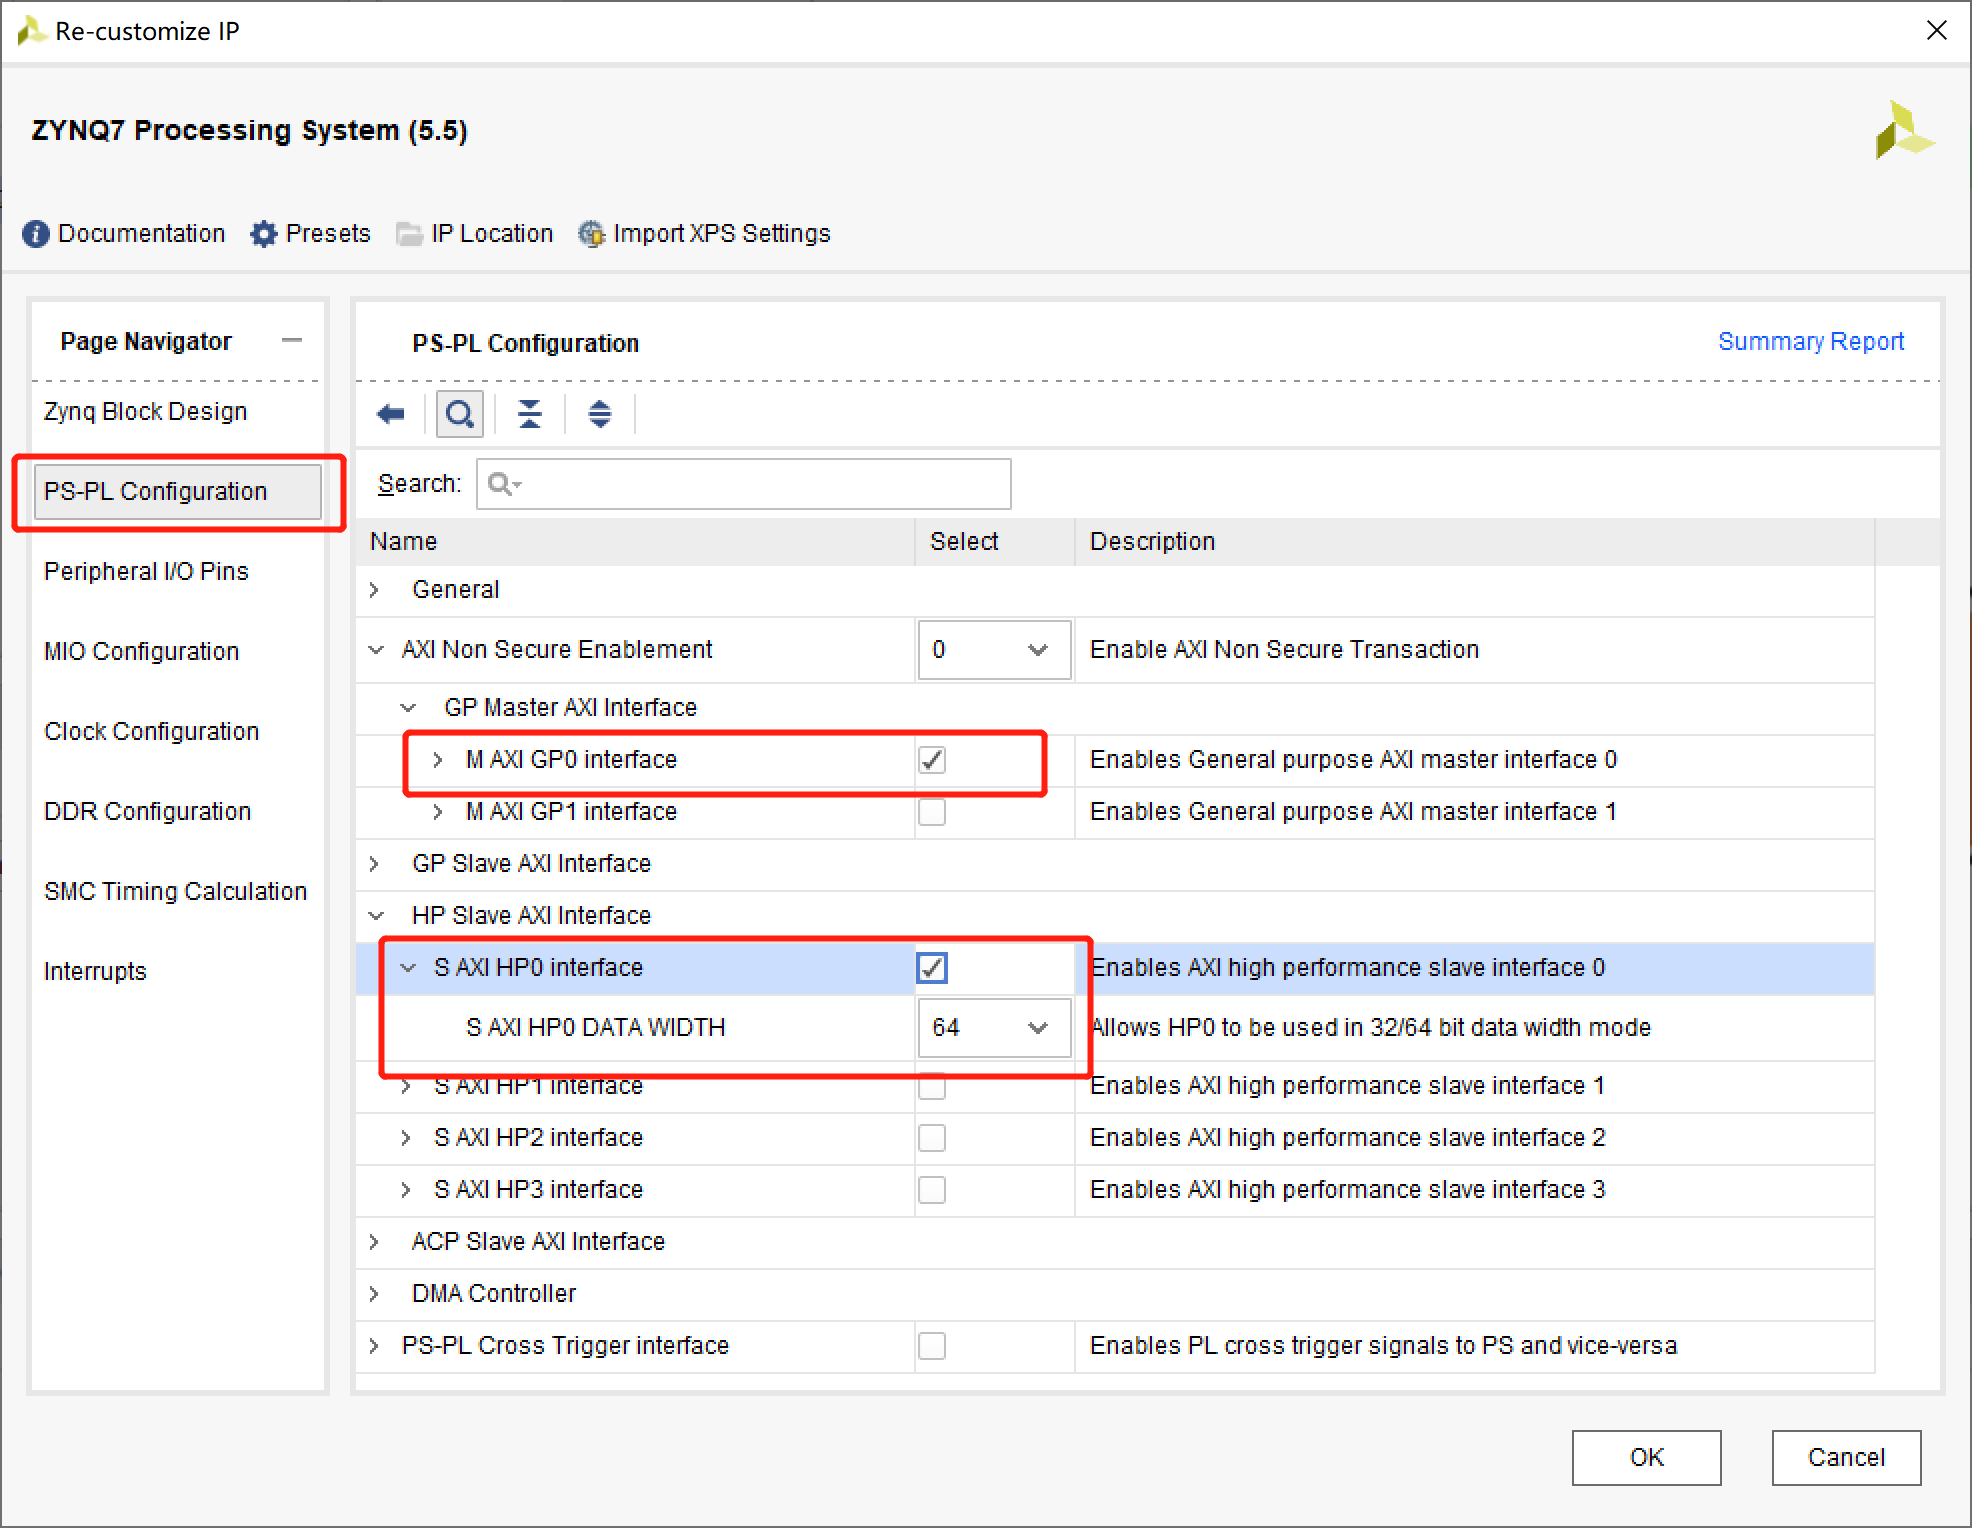This screenshot has height=1528, width=1972.
Task: Click the Expand All toolbar icon
Action: pyautogui.click(x=600, y=414)
